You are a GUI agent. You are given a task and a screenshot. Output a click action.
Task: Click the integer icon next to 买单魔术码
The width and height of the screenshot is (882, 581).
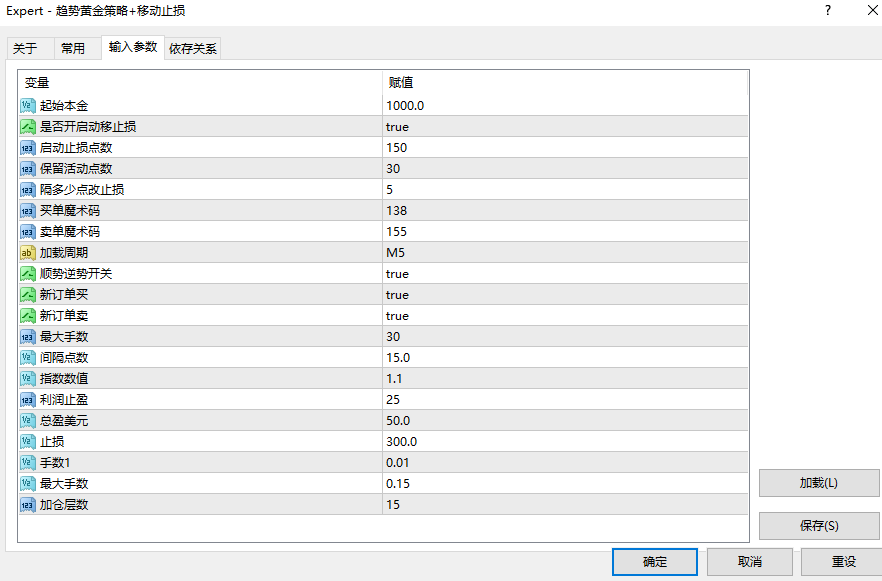pos(28,210)
